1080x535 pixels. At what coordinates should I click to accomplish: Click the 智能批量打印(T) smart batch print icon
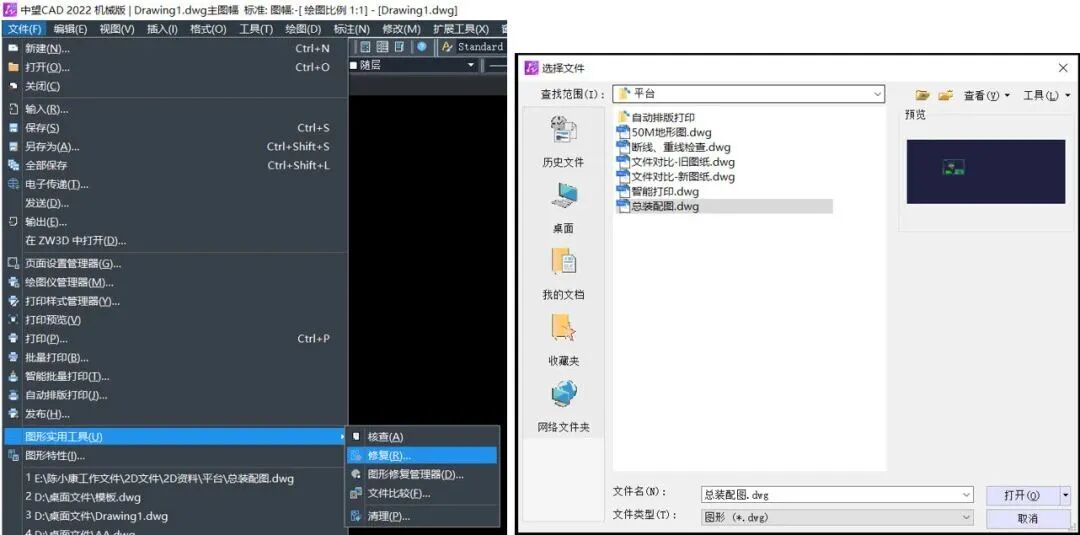click(13, 377)
